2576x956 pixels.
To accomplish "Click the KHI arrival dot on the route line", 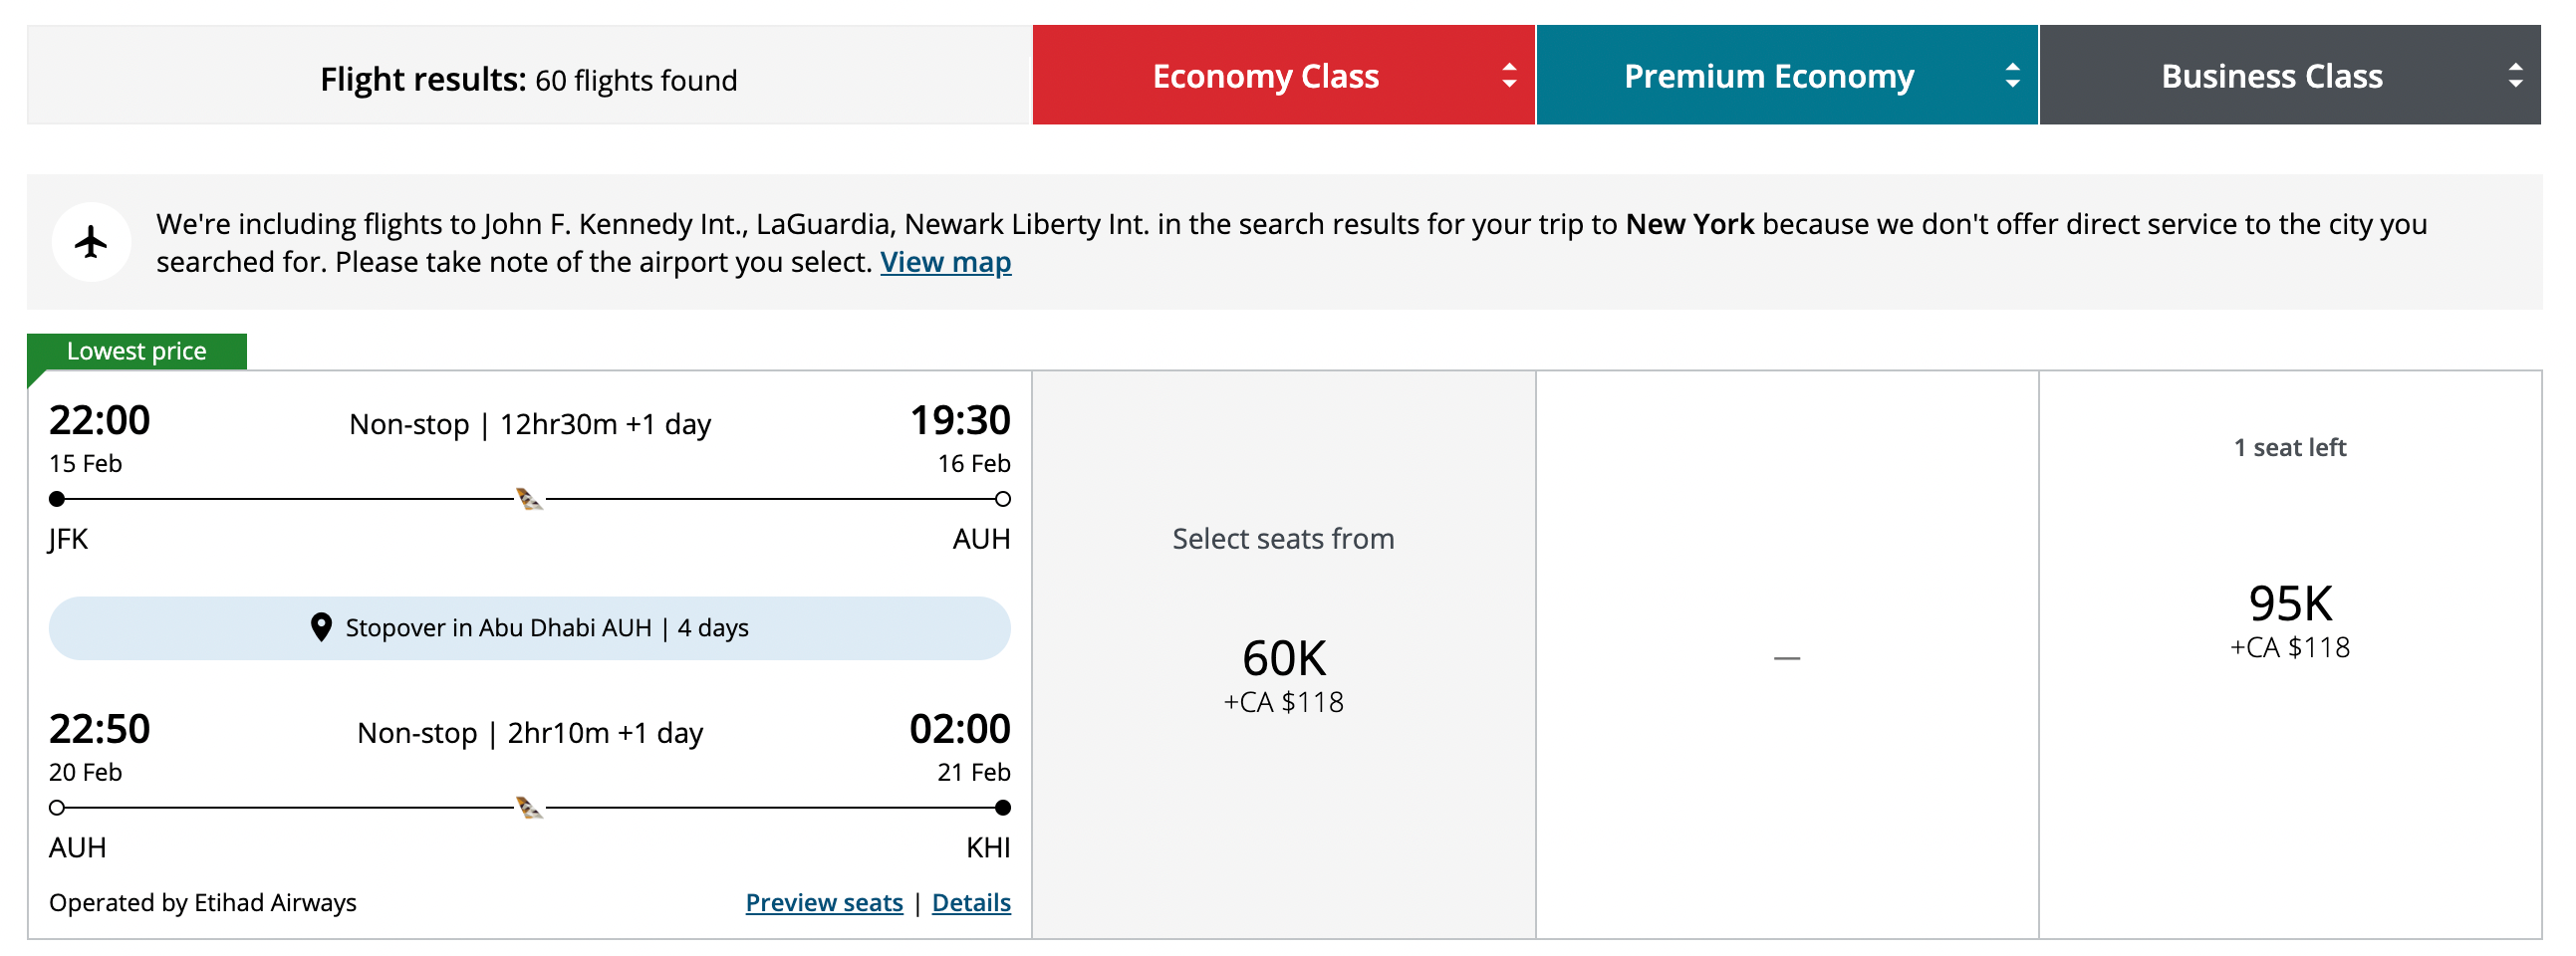I will (x=1002, y=807).
